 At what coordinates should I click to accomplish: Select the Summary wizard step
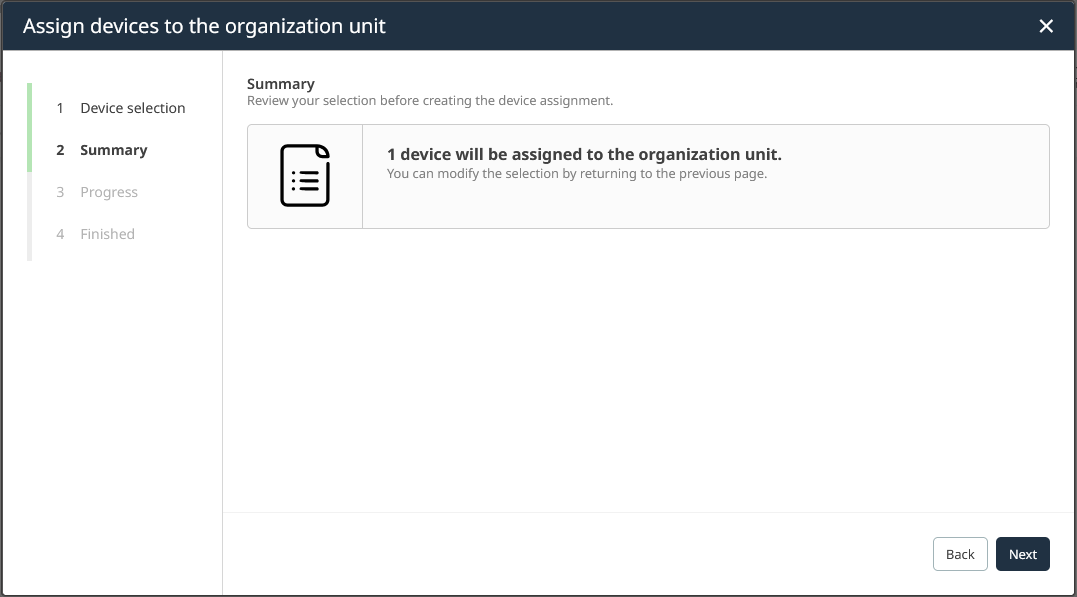tap(113, 149)
